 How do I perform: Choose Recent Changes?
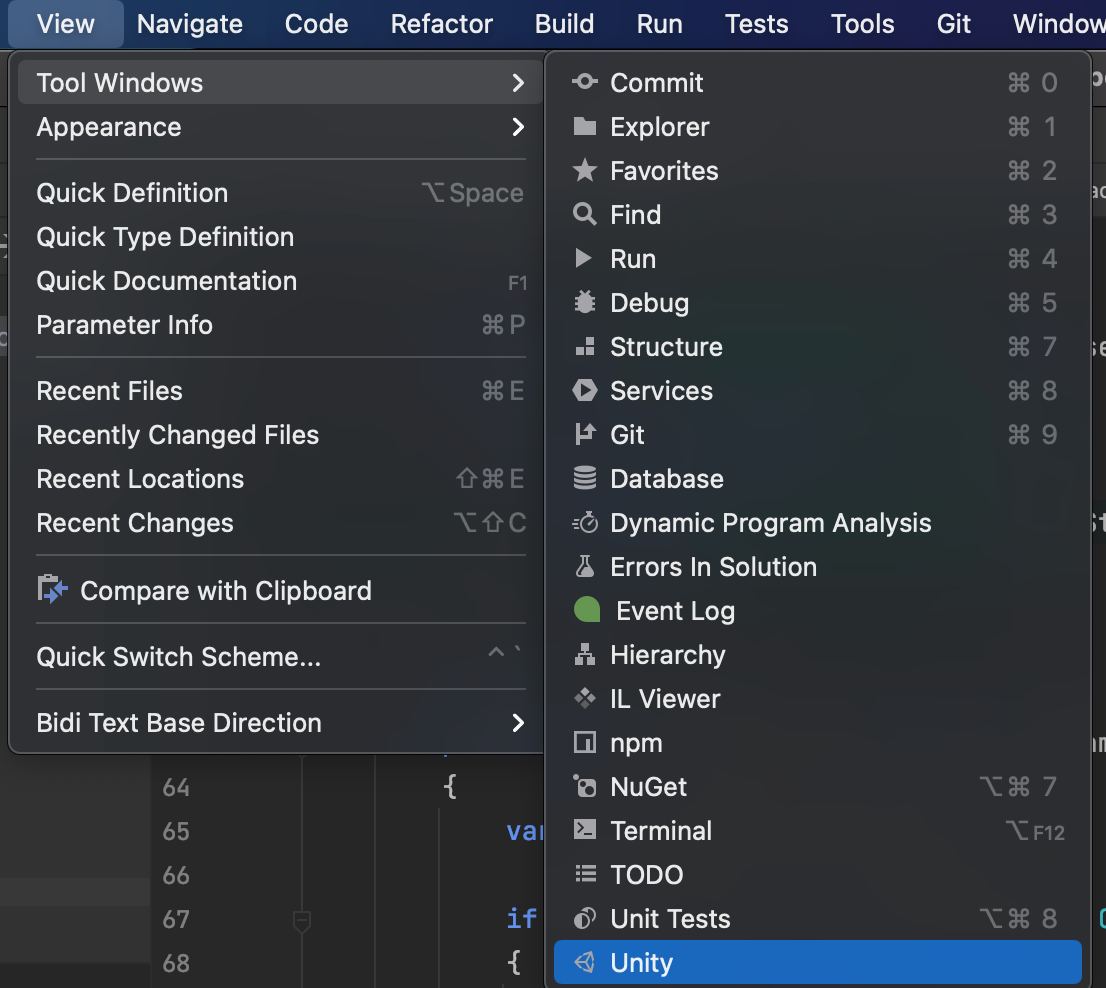(281, 523)
